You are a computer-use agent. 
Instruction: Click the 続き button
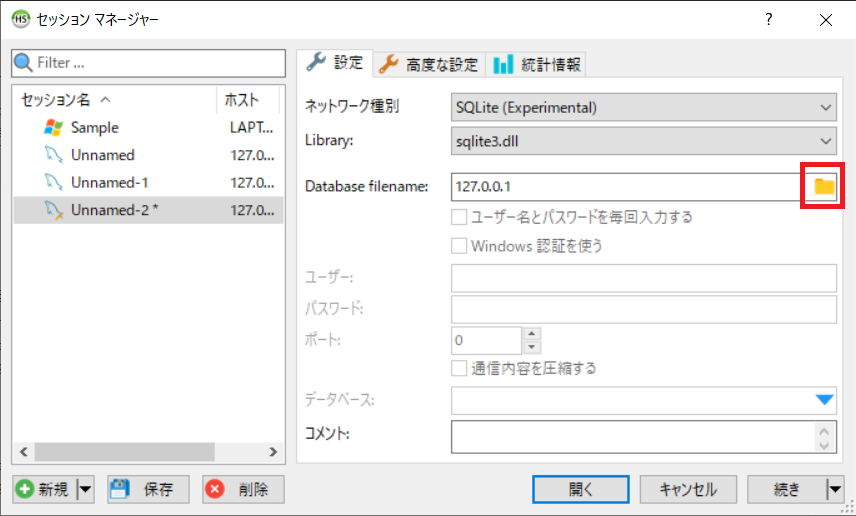pyautogui.click(x=787, y=489)
